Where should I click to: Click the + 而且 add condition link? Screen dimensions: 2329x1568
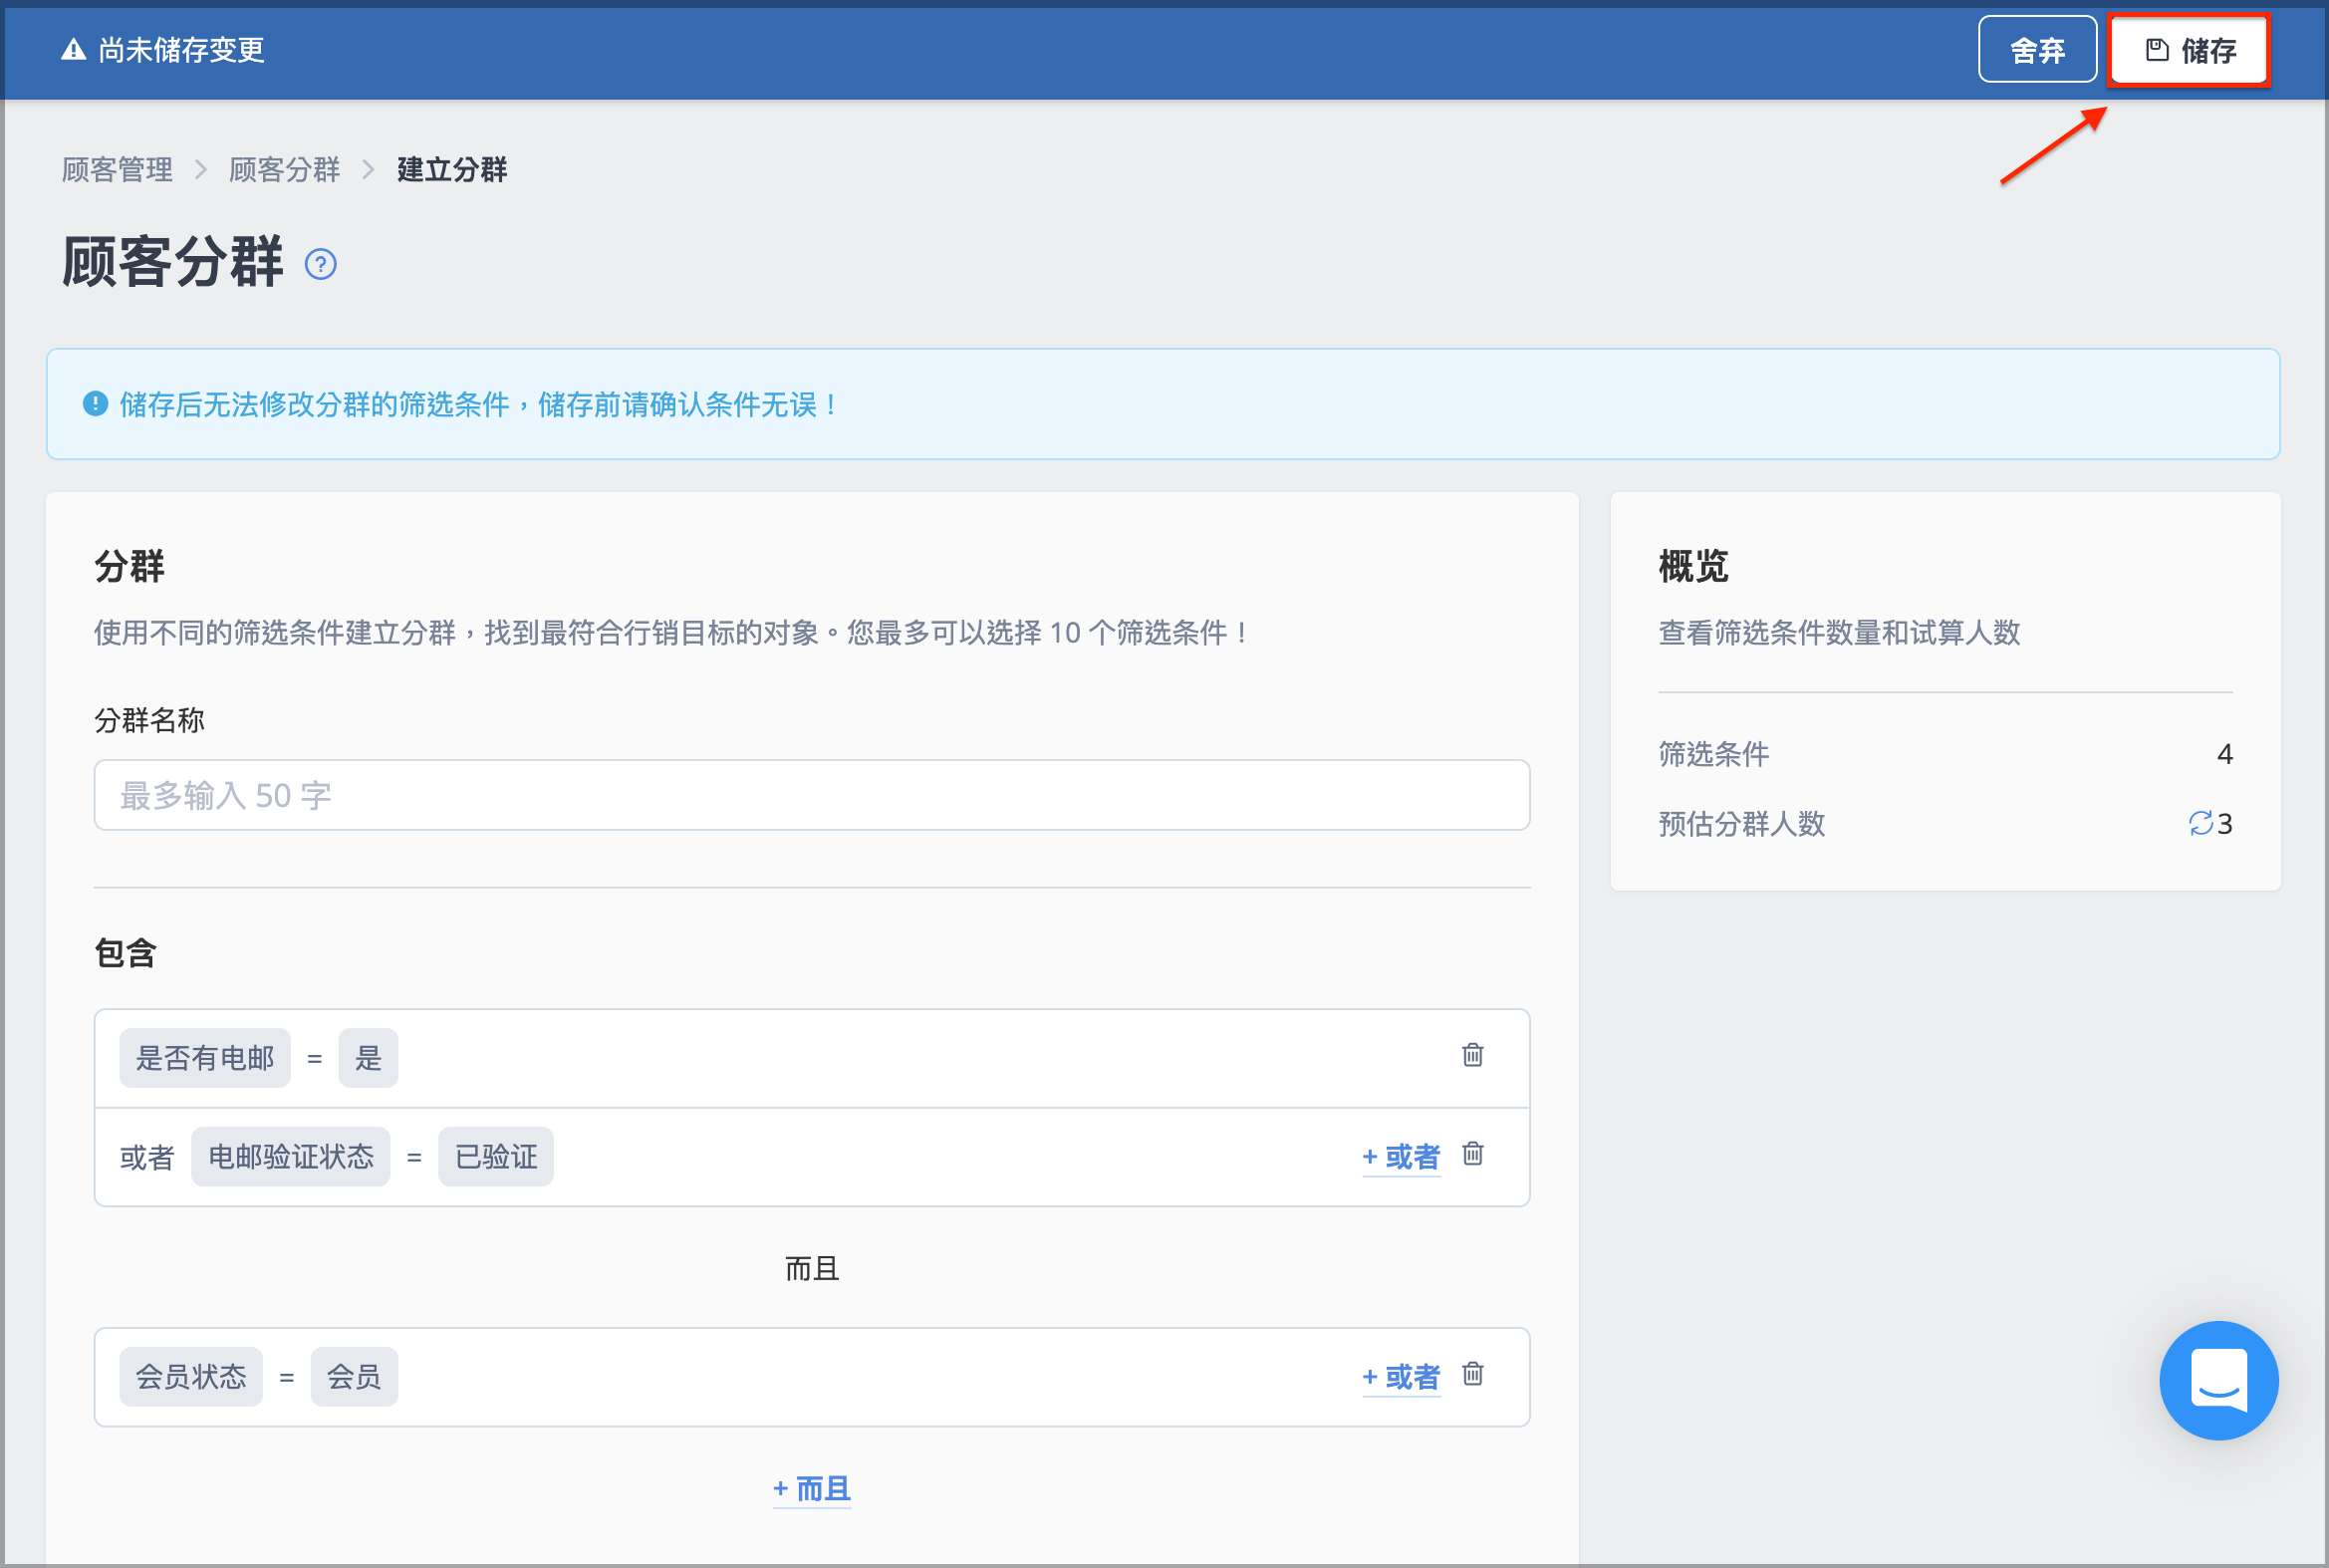pyautogui.click(x=811, y=1489)
